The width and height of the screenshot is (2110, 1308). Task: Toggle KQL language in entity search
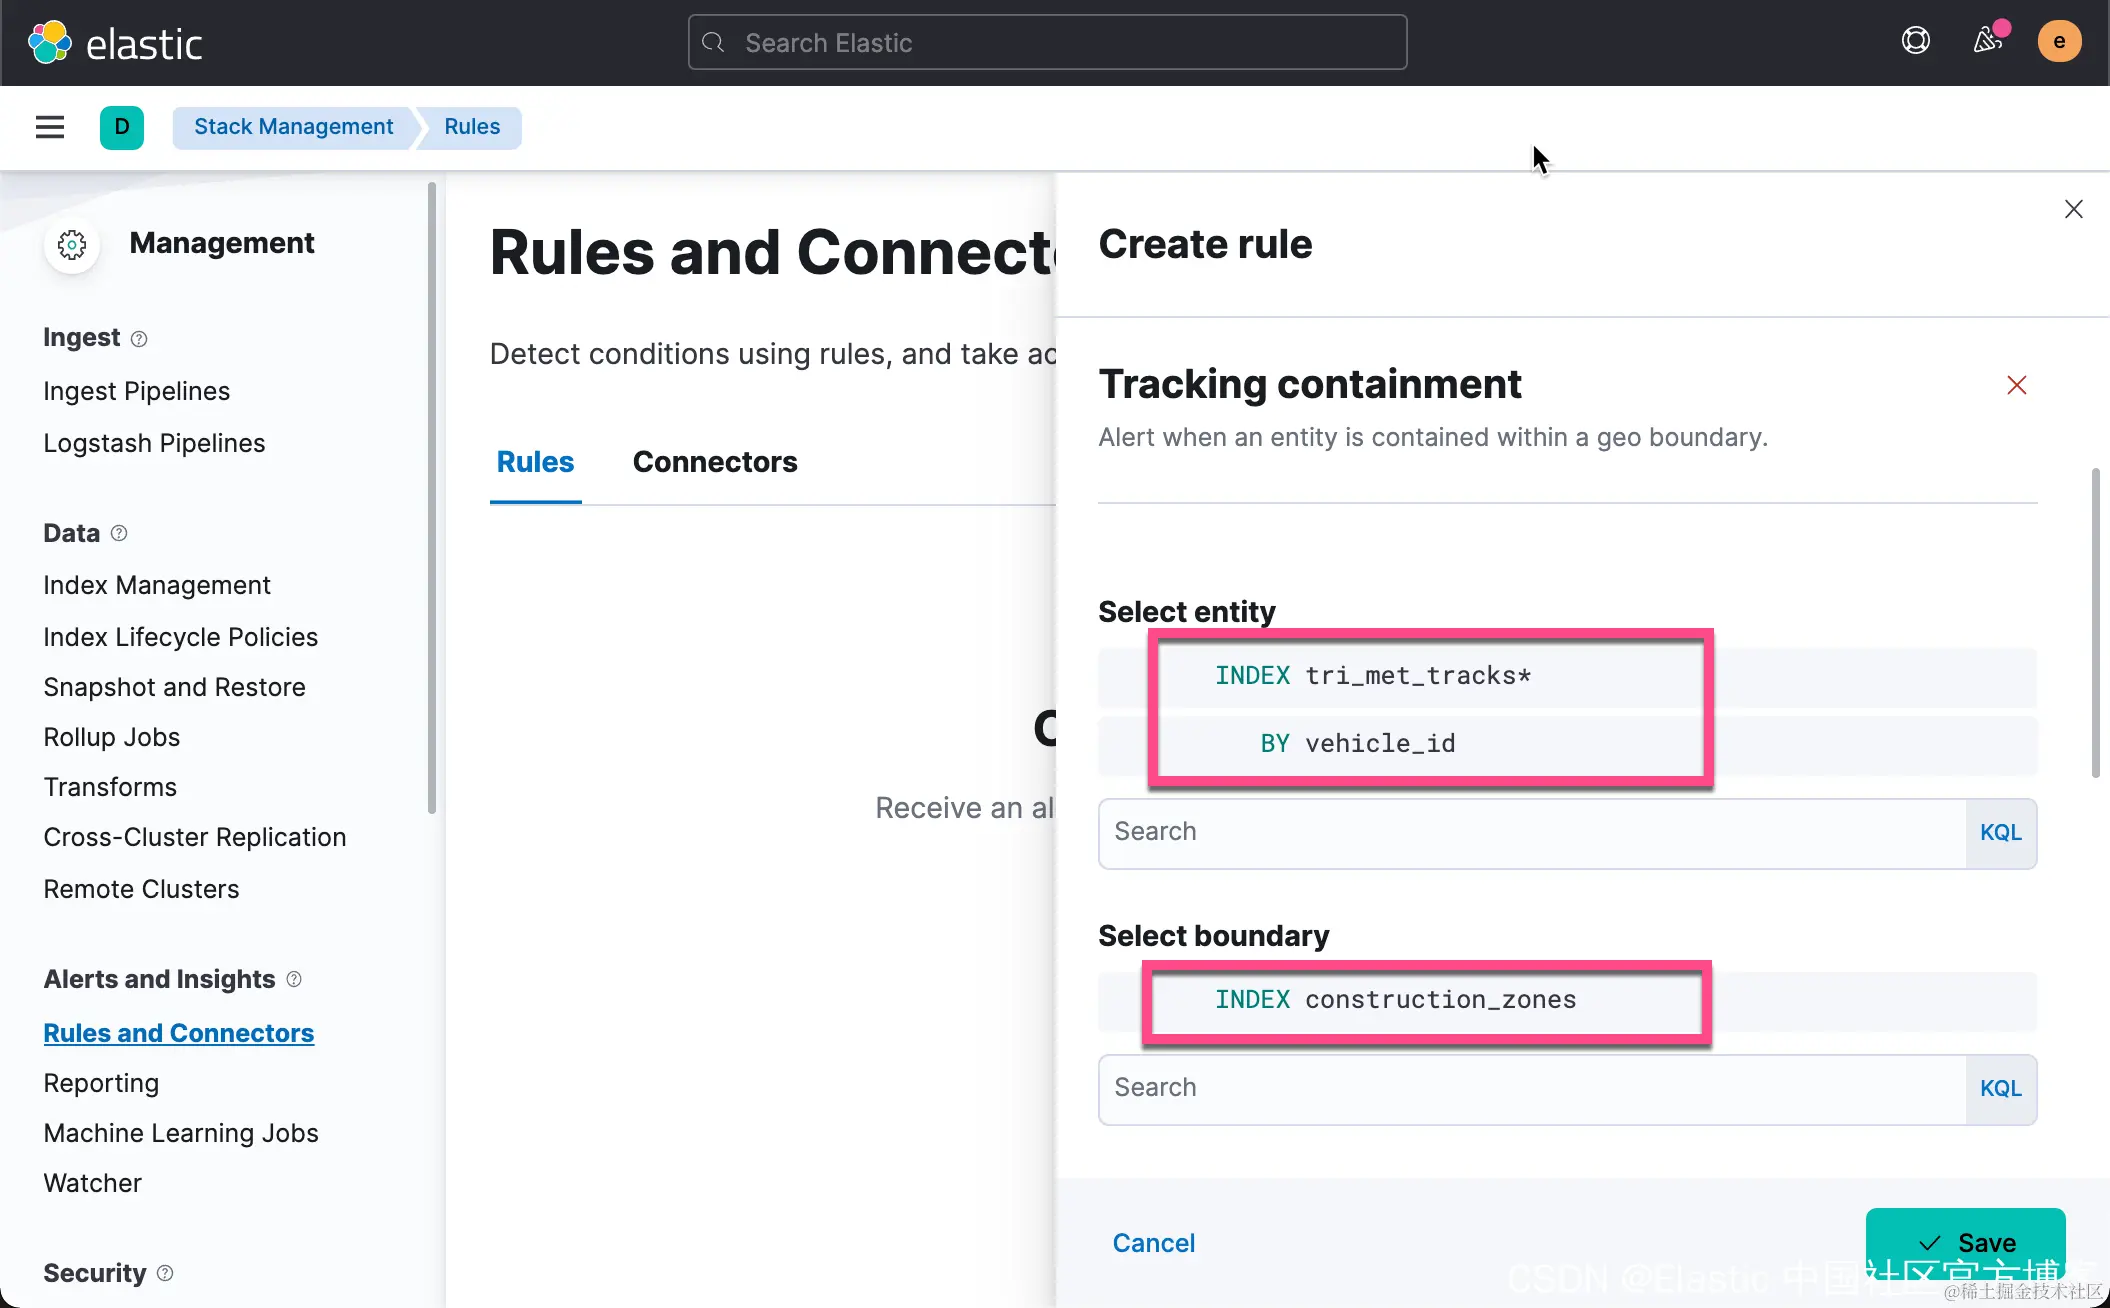[2000, 833]
